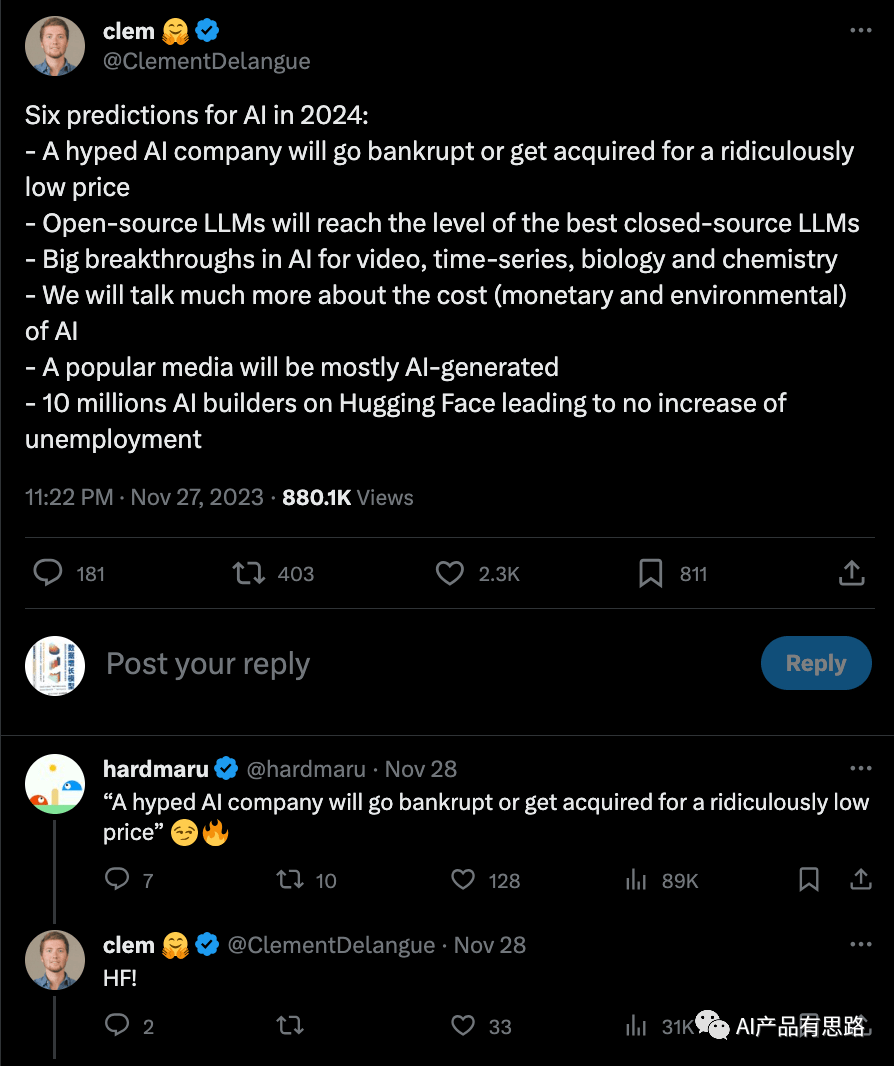Viewport: 894px width, 1066px height.
Task: Open replies on the main tweet
Action: point(48,573)
